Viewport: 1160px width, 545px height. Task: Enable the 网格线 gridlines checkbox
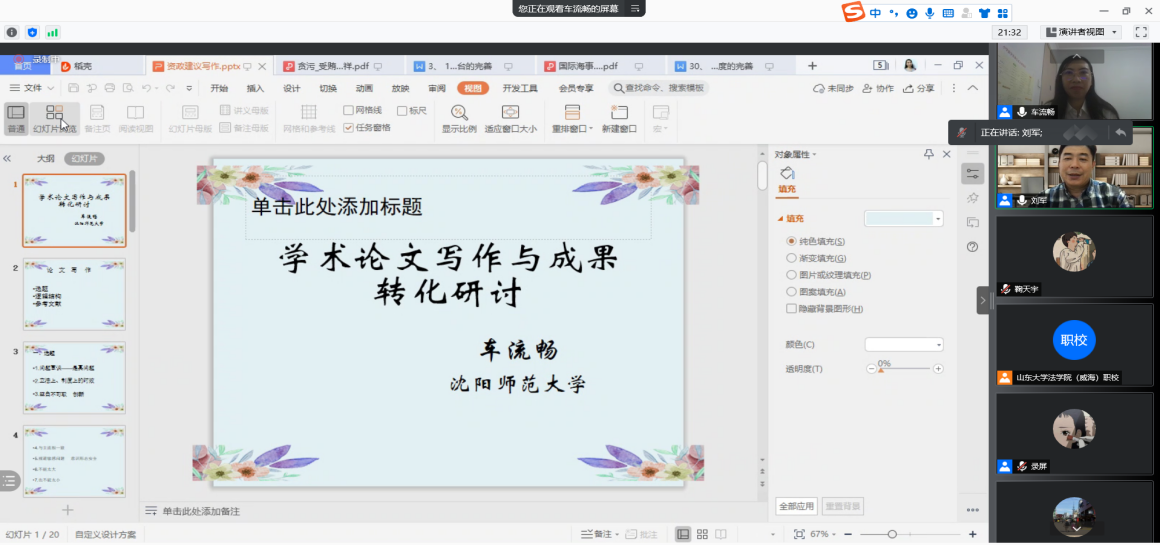(x=349, y=110)
